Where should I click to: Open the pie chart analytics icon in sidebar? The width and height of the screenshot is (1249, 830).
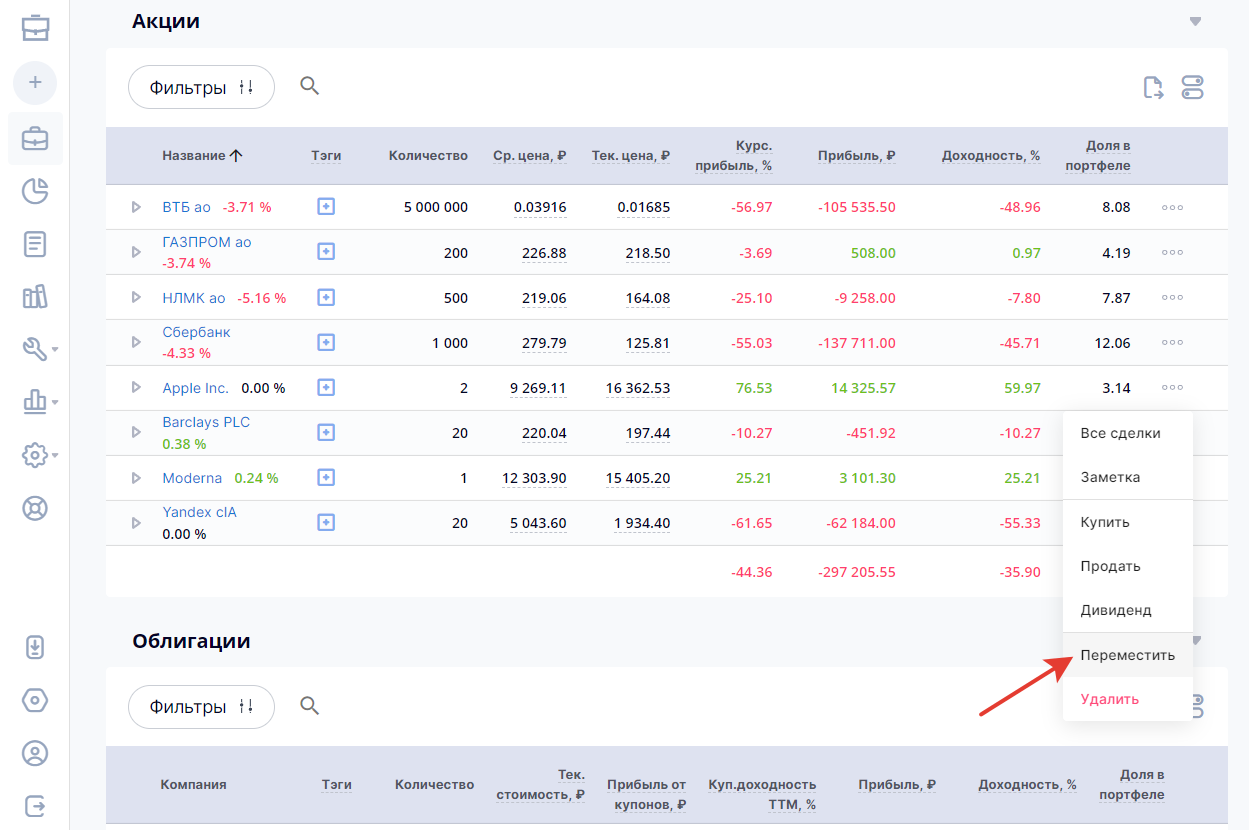[35, 190]
